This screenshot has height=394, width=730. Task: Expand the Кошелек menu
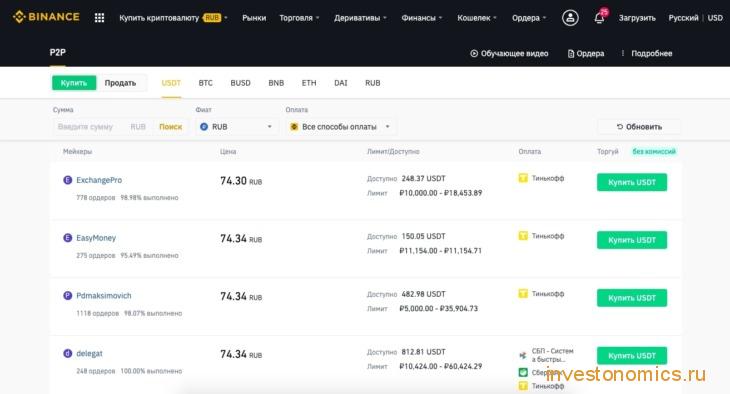pyautogui.click(x=477, y=18)
